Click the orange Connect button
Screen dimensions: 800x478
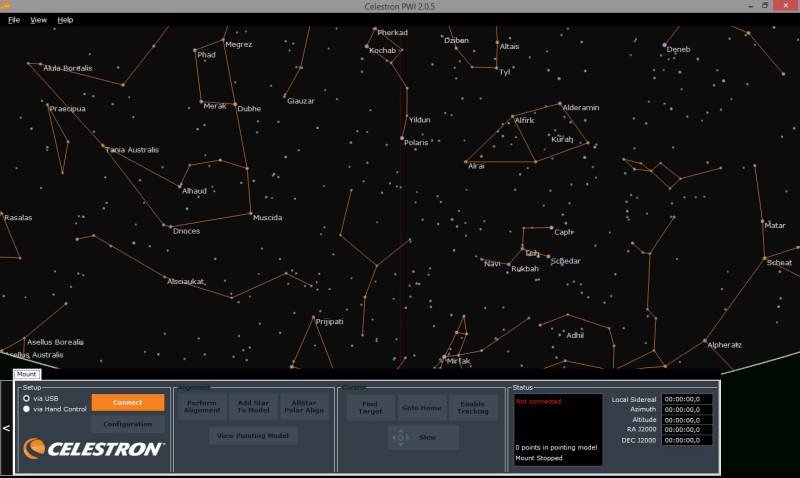128,402
